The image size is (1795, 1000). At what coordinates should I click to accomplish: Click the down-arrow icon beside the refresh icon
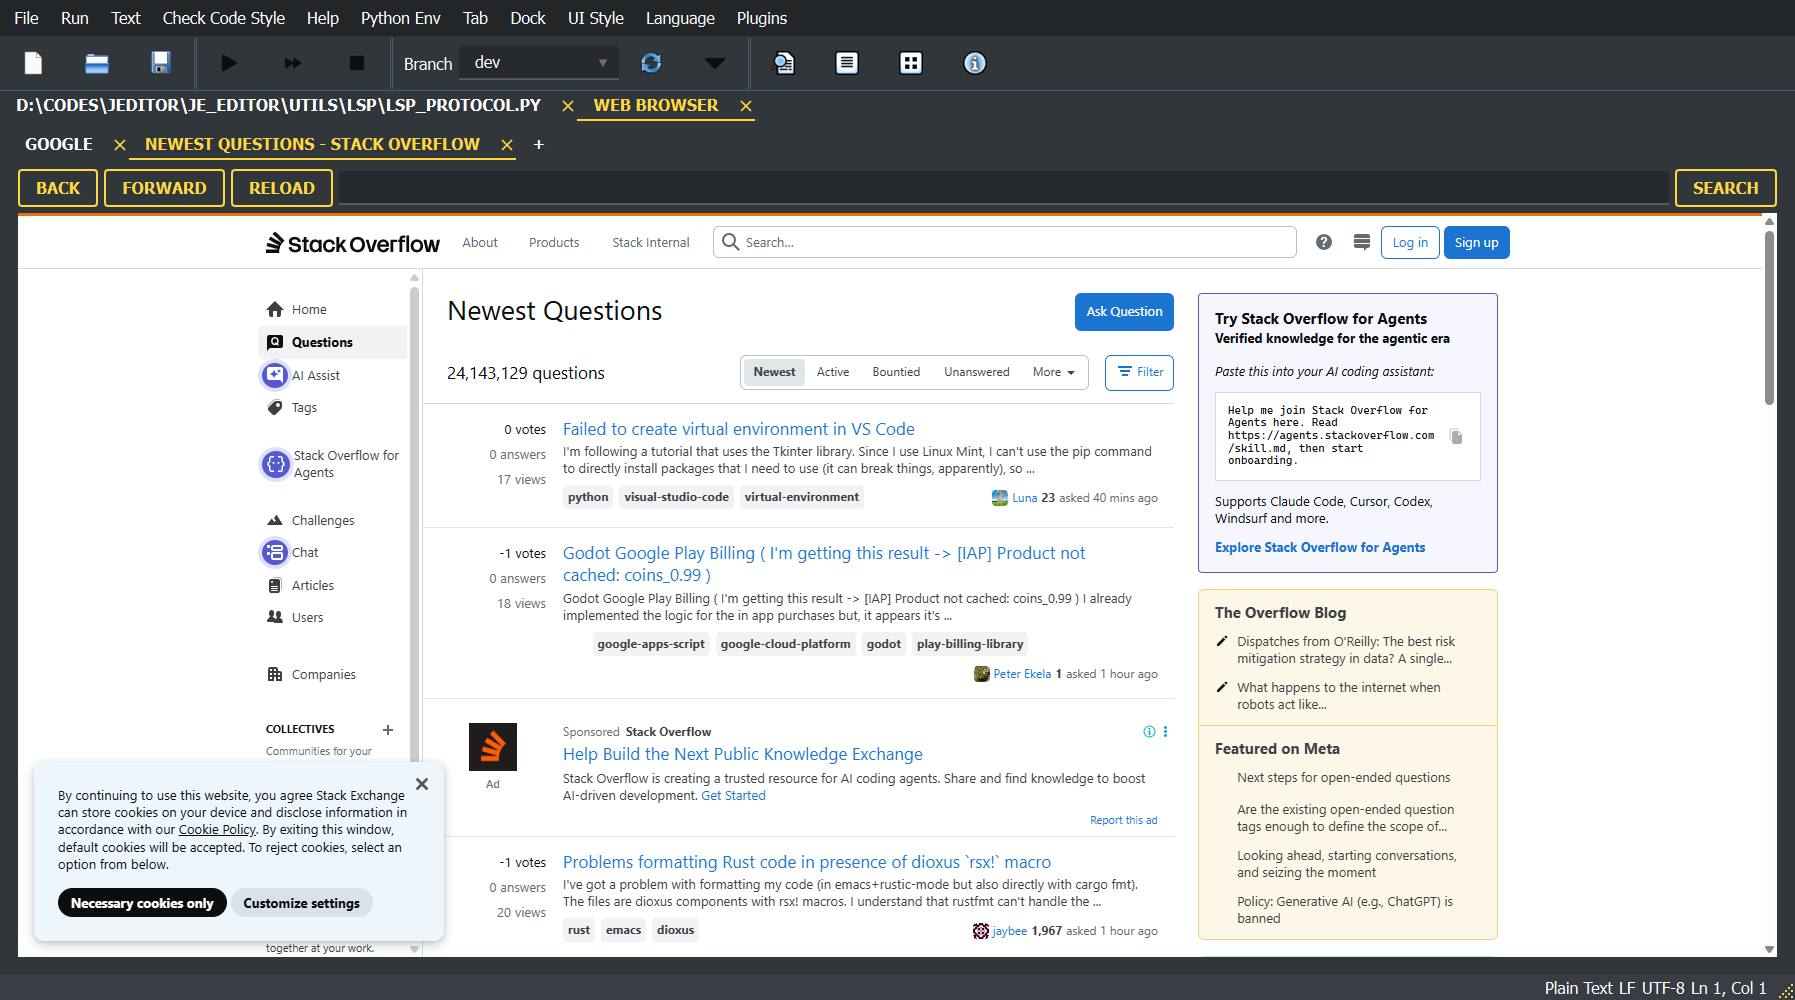coord(715,63)
